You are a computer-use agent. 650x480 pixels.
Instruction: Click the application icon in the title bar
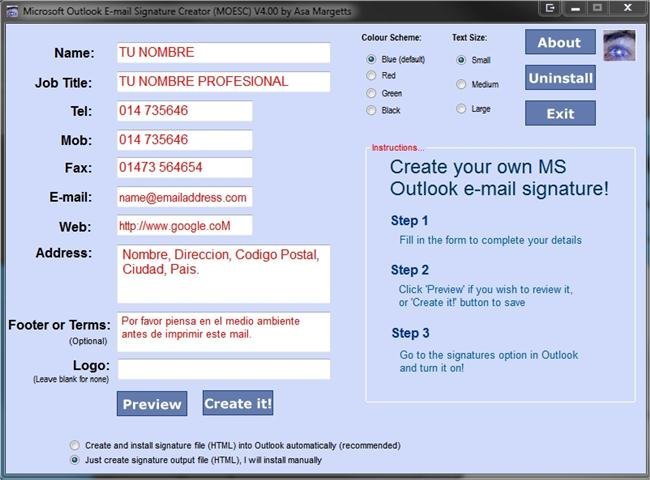tap(13, 9)
